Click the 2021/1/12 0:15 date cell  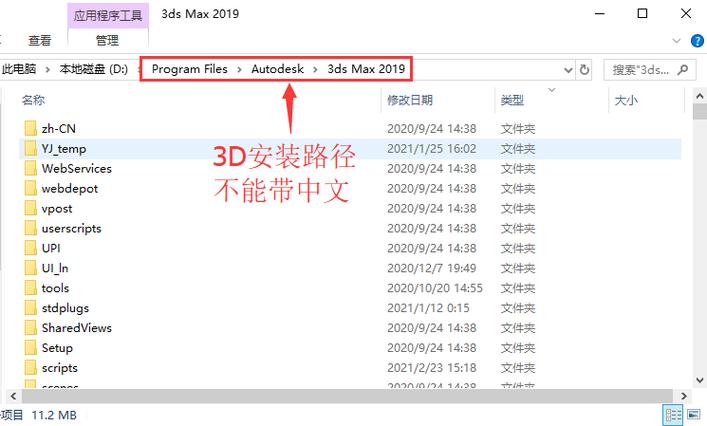point(428,308)
